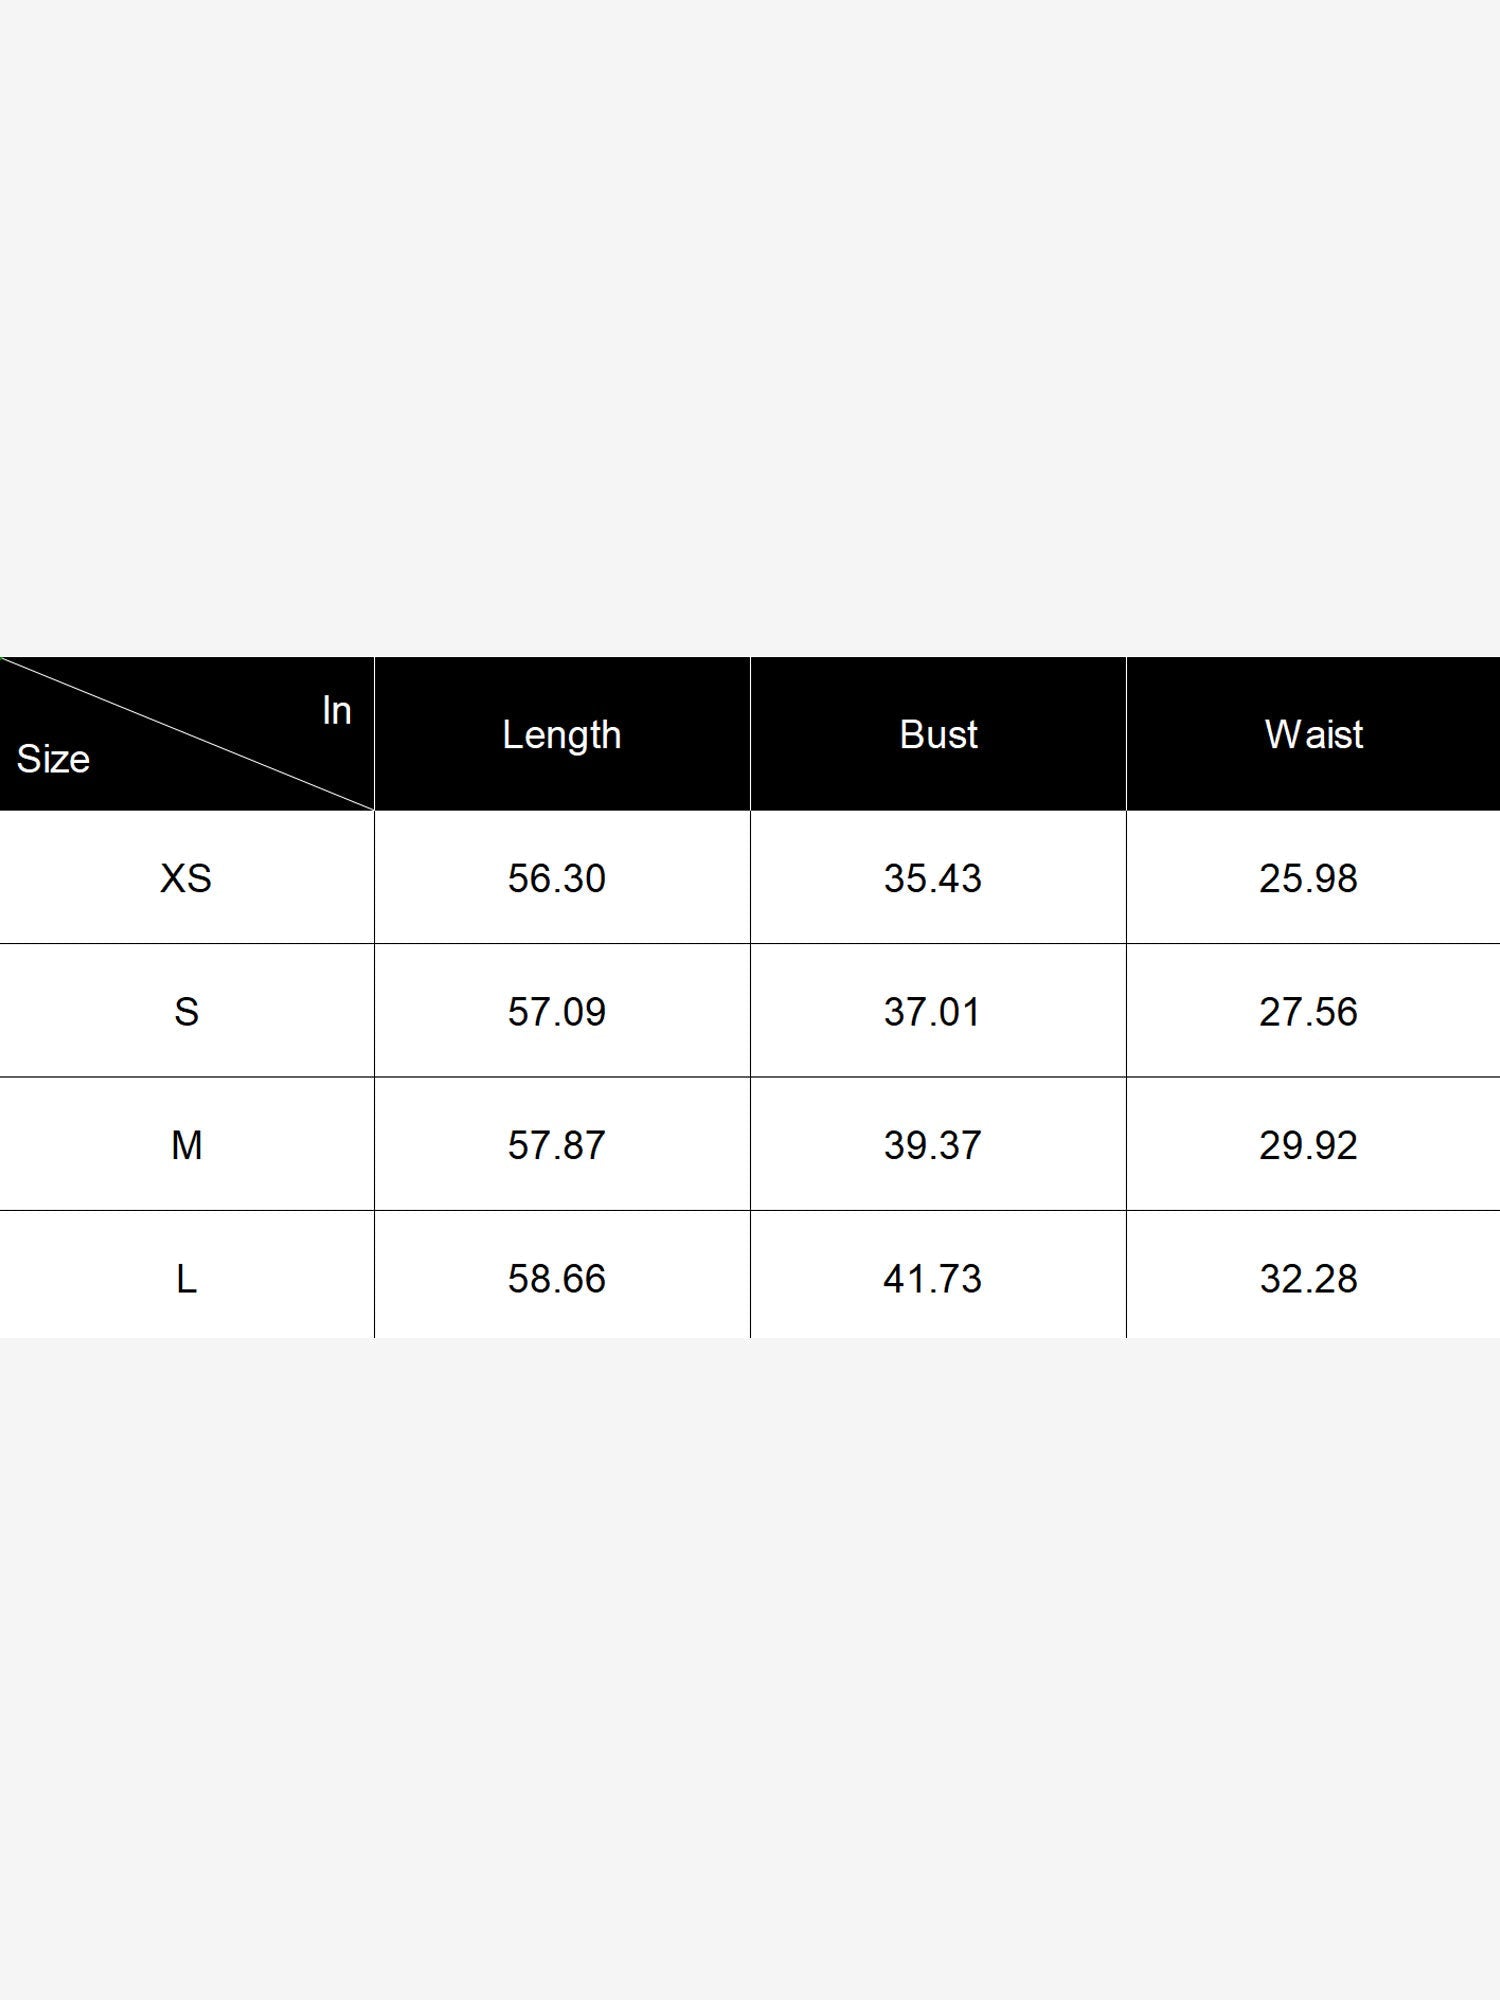Click XS bust value 35.43

(932, 879)
